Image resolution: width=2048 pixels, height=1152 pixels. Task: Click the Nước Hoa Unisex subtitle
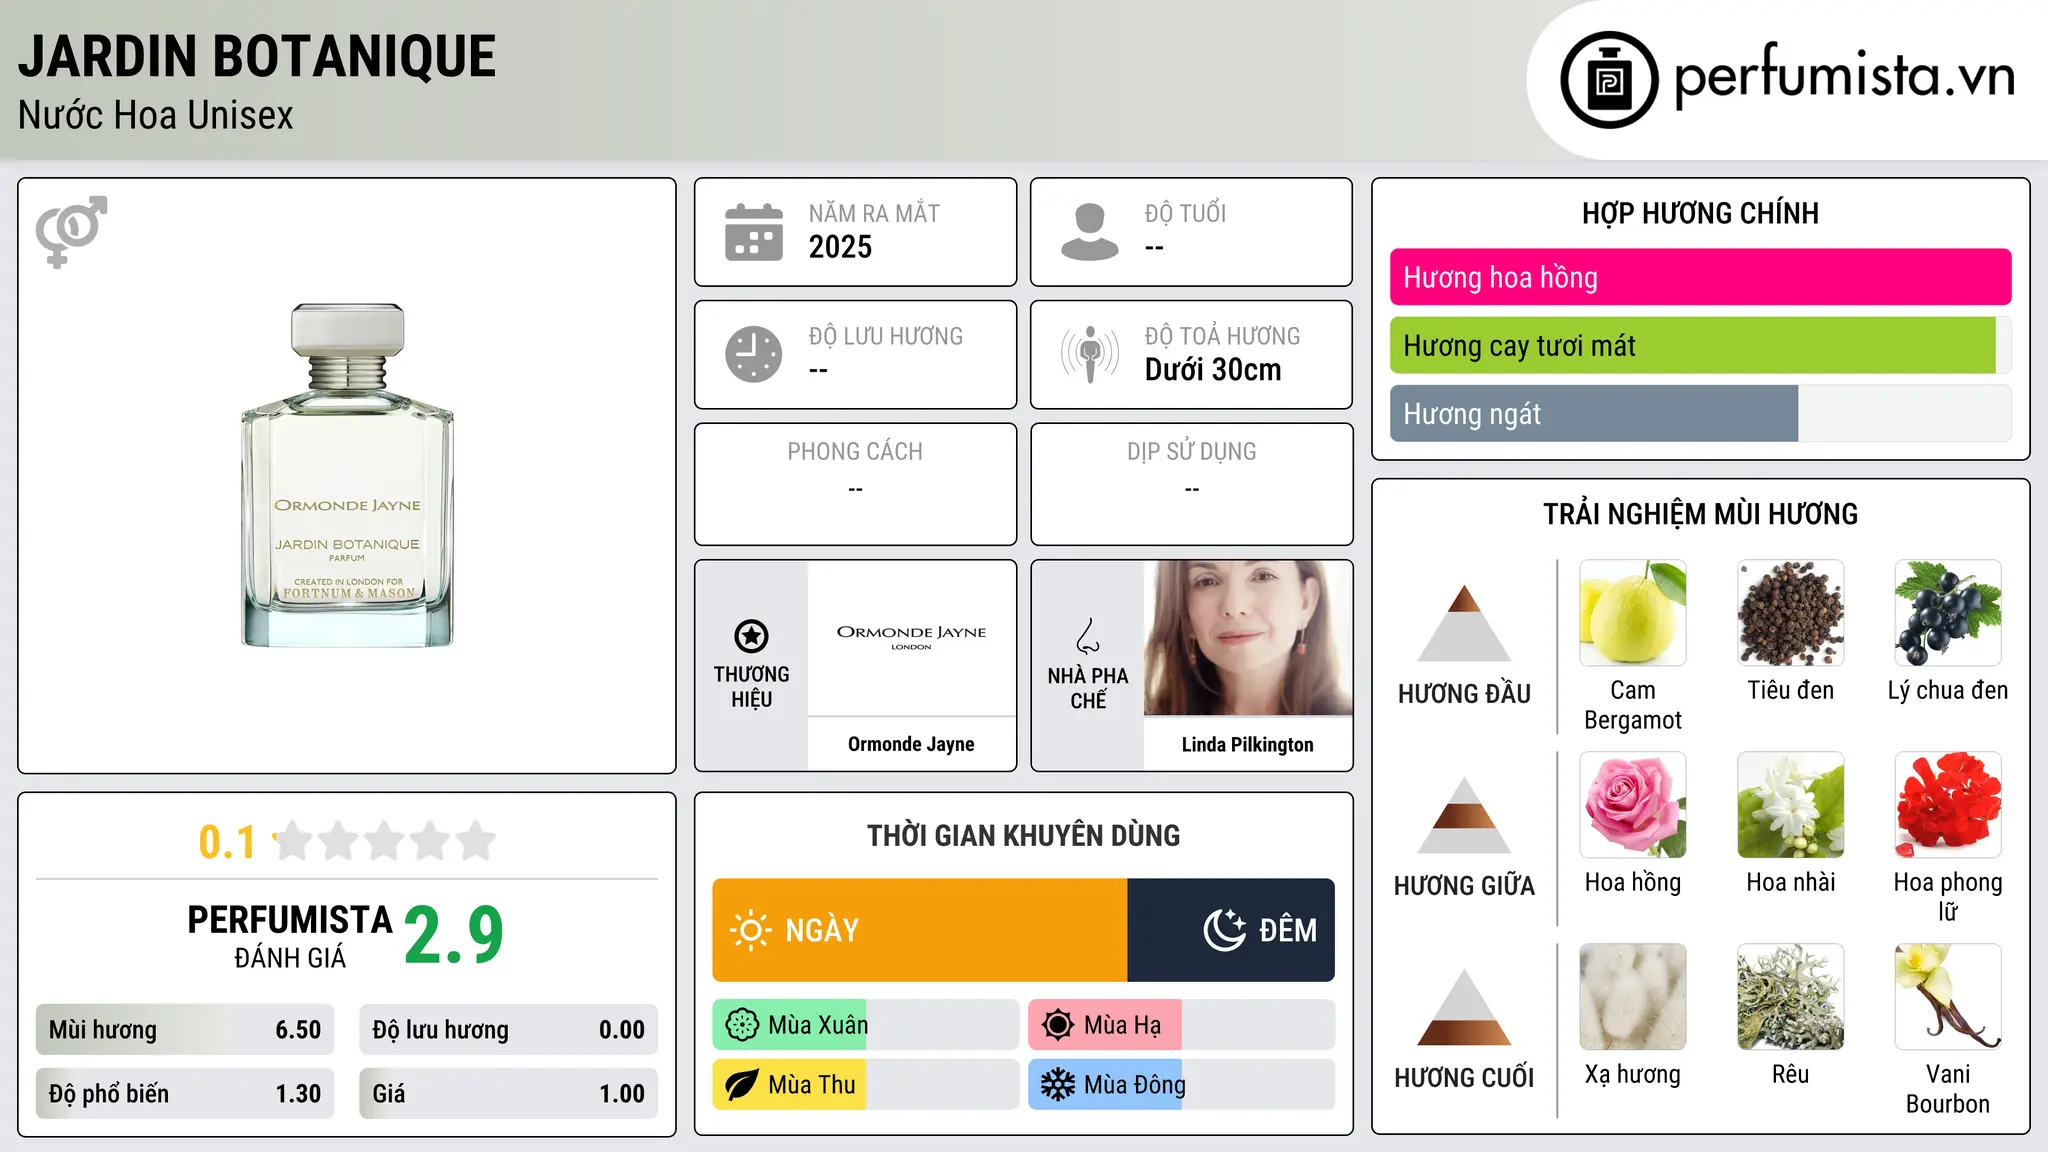156,115
